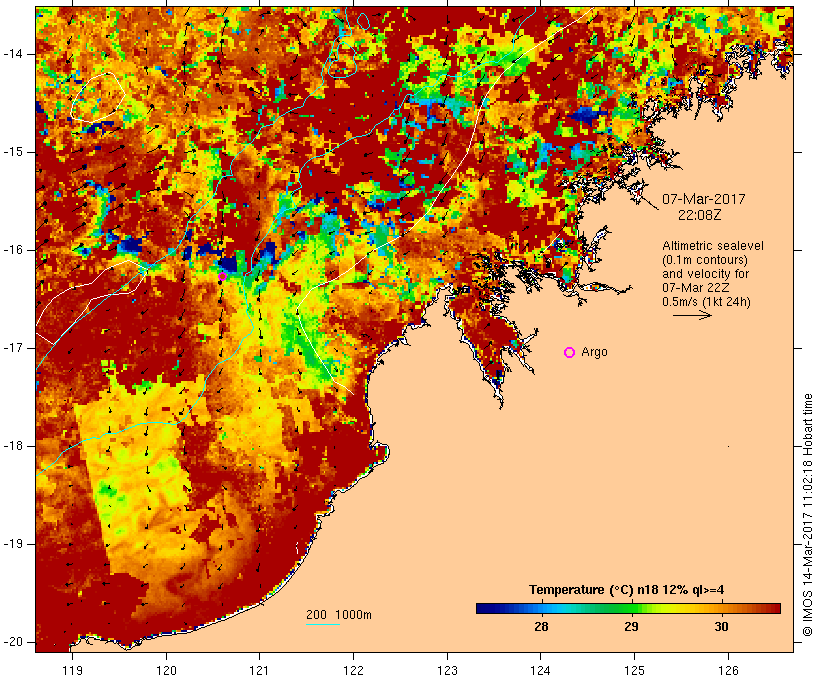Click '07-Mar 22Z' legend line

[x=696, y=288]
